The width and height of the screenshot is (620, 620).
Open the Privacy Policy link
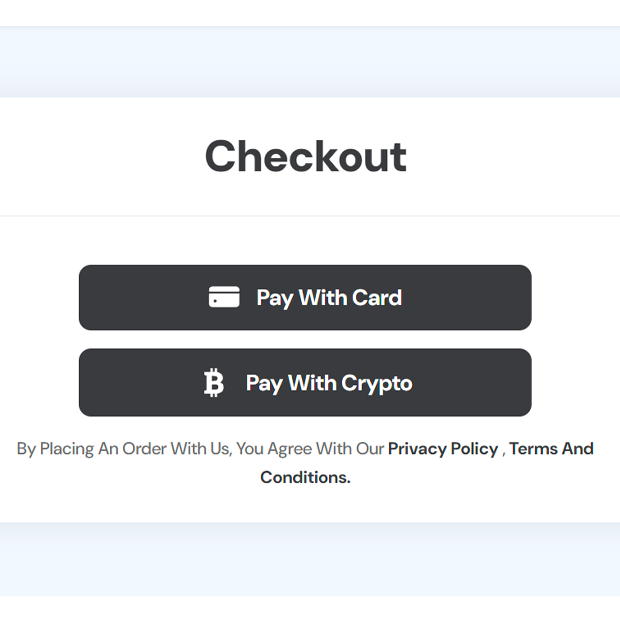pyautogui.click(x=442, y=449)
